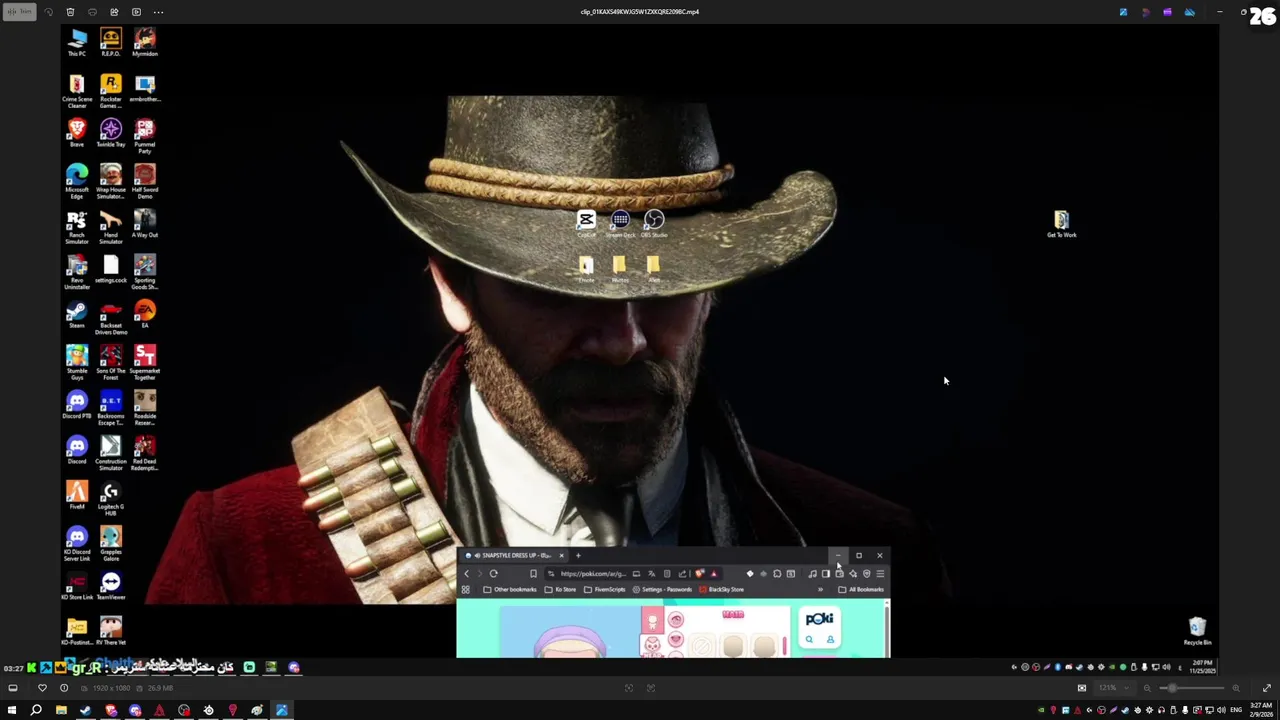This screenshot has height=720, width=1280.
Task: Expand the bookmarks overflow chevron
Action: pos(821,590)
